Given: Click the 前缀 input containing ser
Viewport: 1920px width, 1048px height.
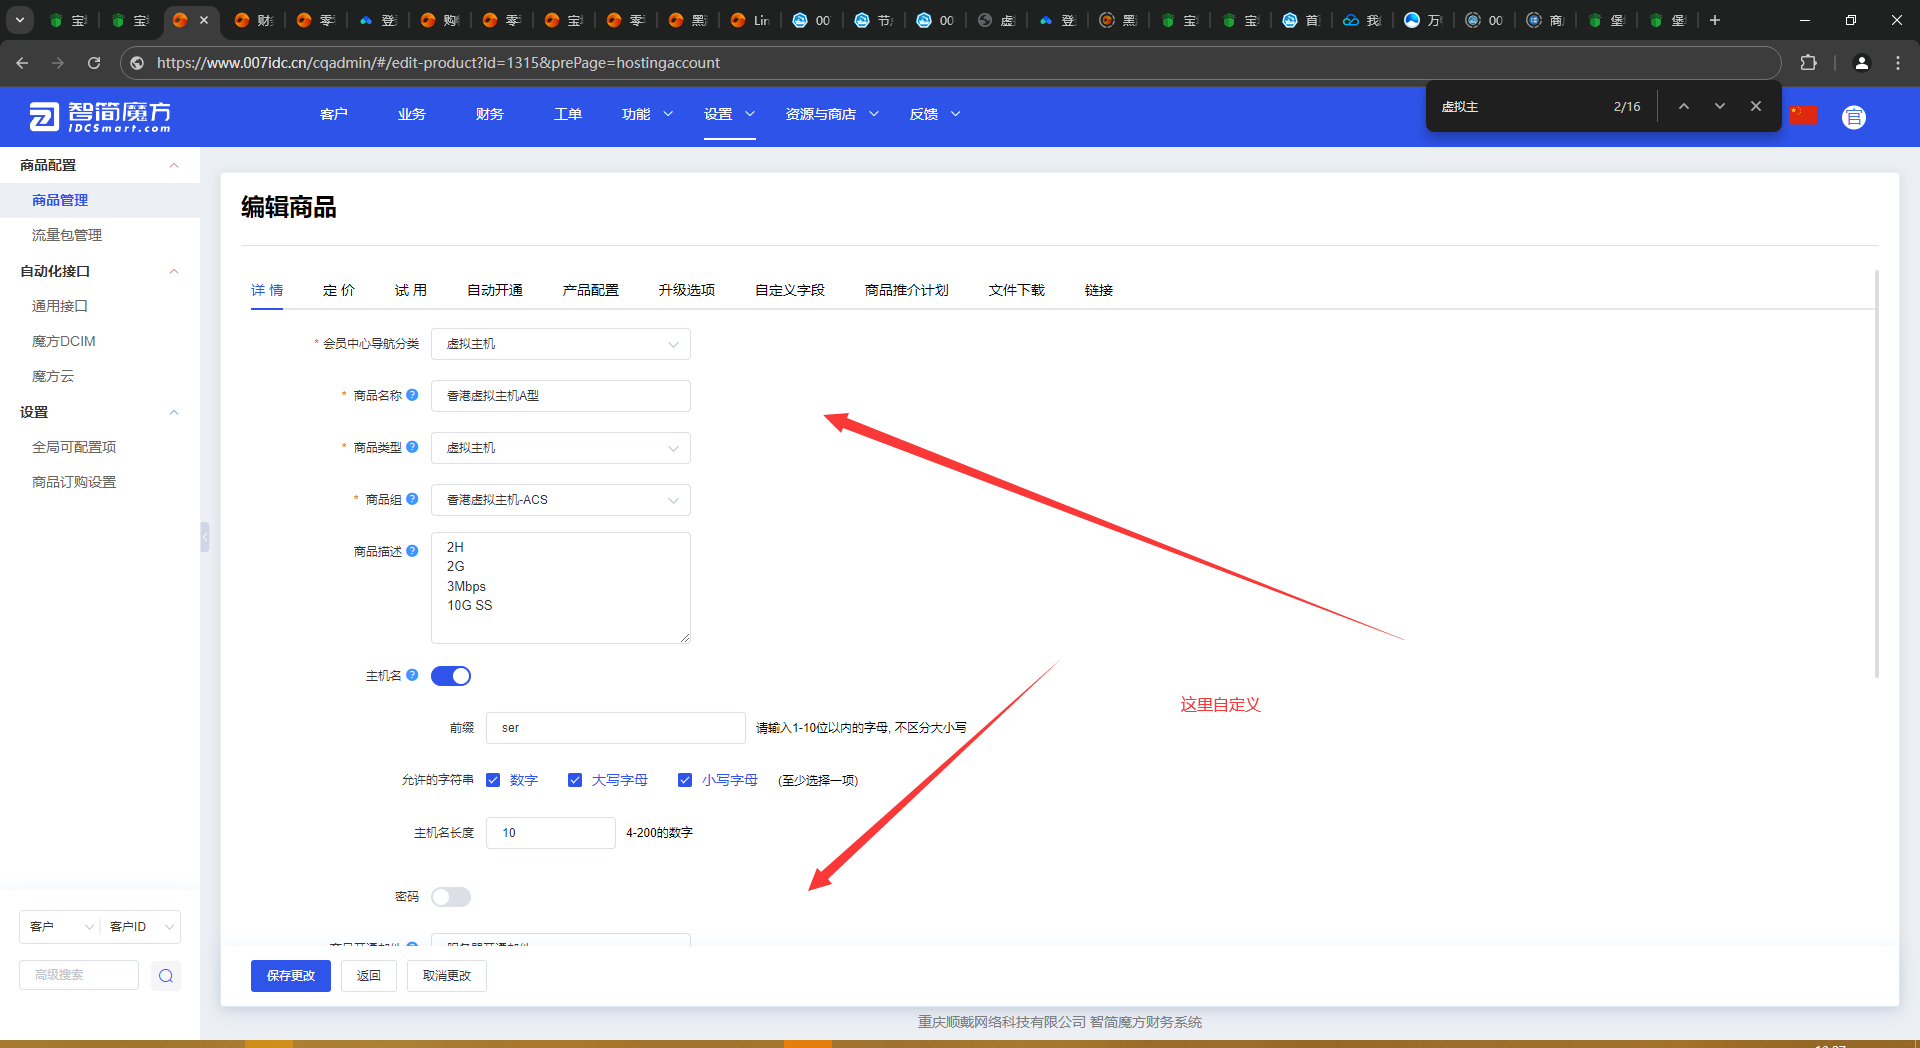Looking at the screenshot, I should (616, 728).
